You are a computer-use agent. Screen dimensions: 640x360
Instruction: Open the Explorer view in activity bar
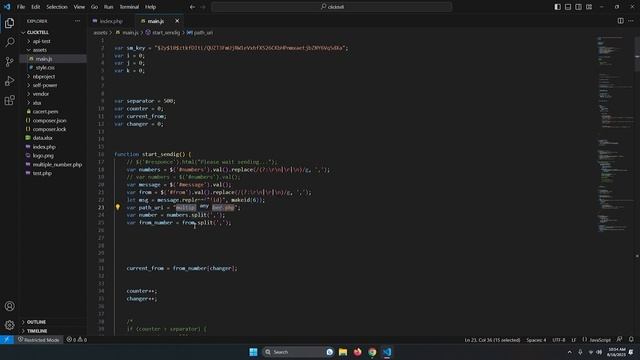coord(9,23)
